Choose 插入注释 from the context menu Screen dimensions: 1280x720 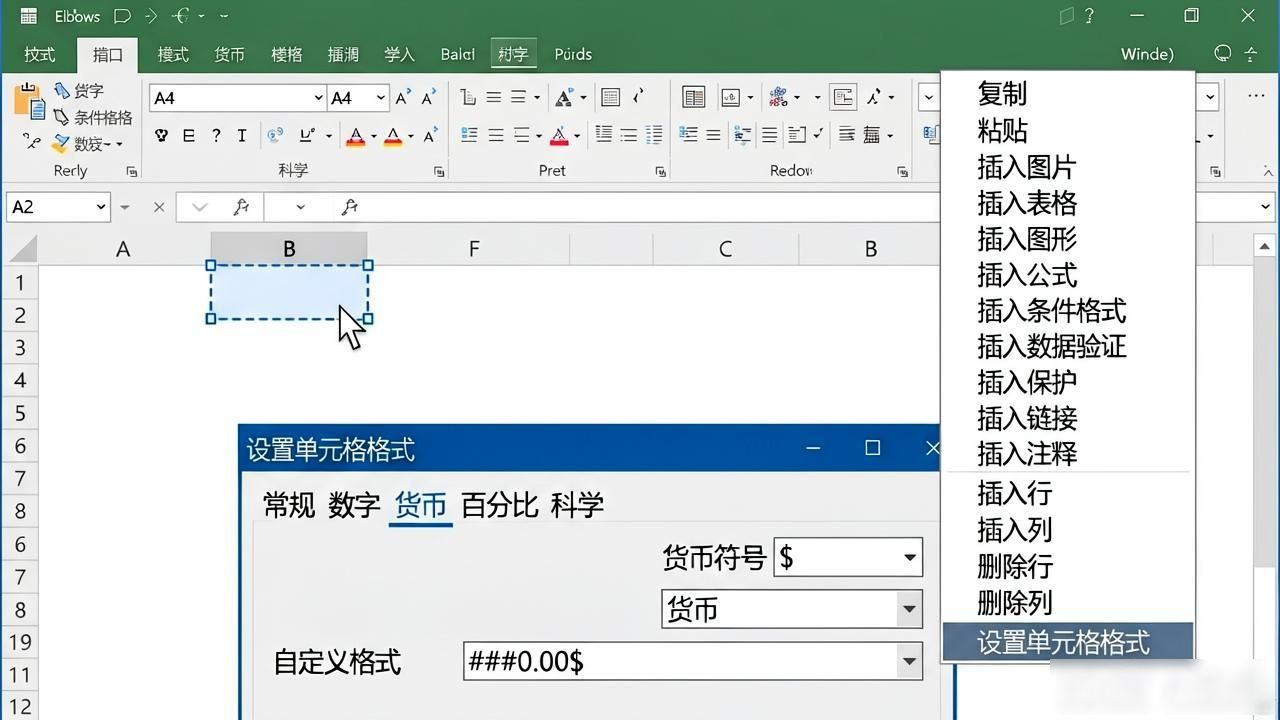click(1067, 454)
